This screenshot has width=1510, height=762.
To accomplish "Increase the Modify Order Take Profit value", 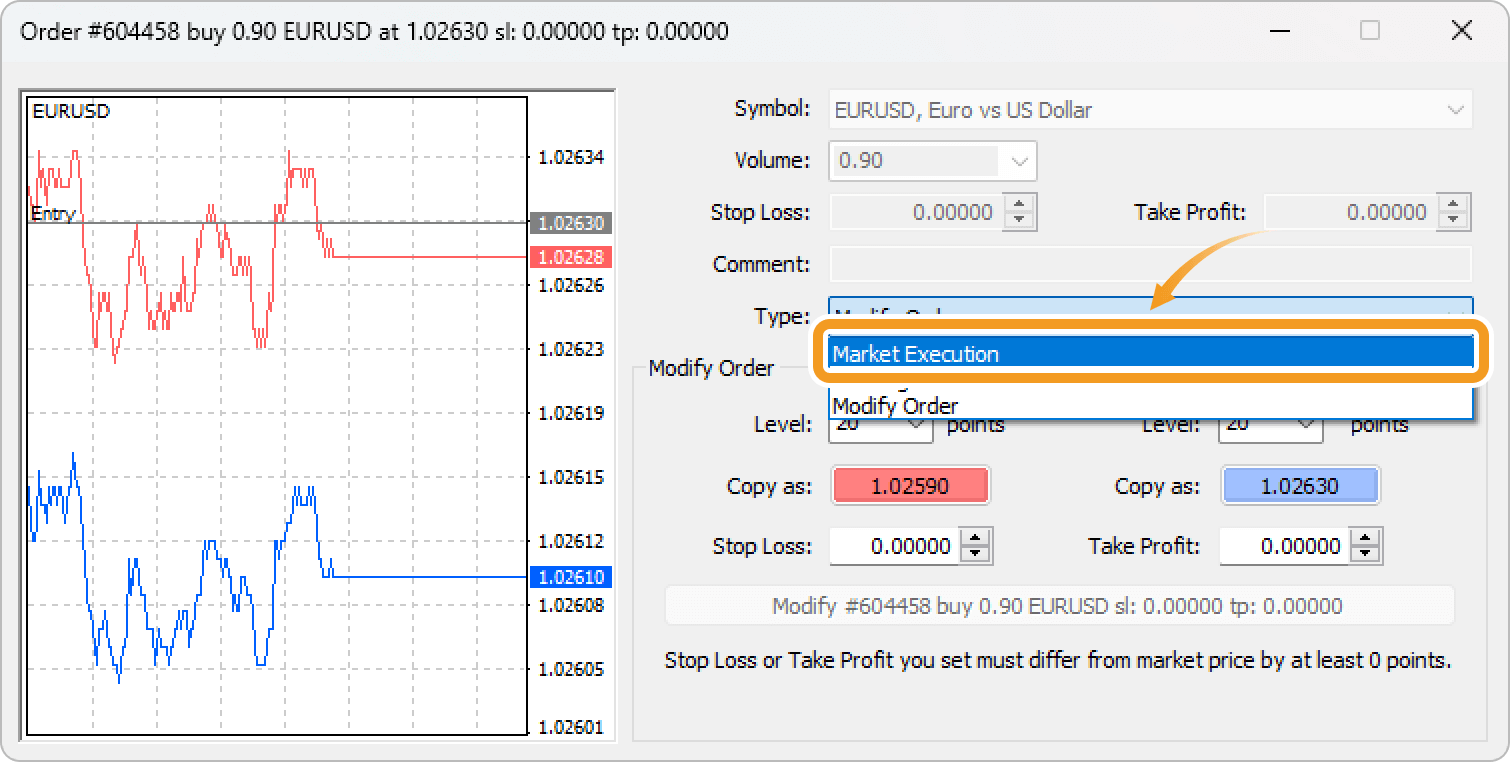I will click(x=1365, y=538).
